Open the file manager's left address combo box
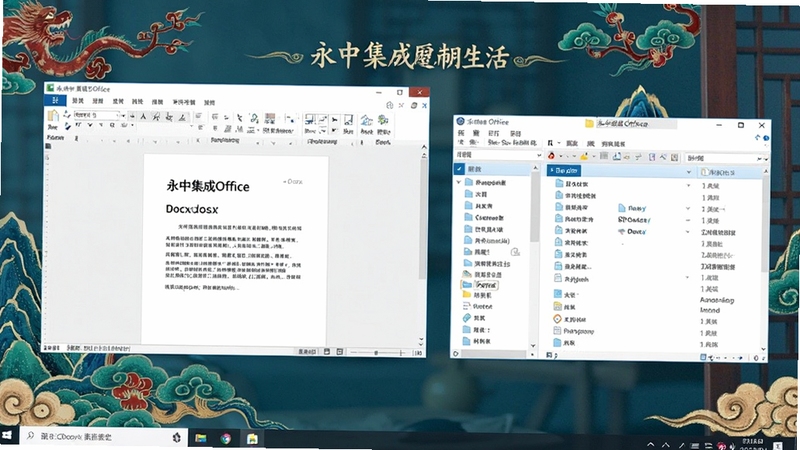The image size is (800, 450). coord(497,155)
